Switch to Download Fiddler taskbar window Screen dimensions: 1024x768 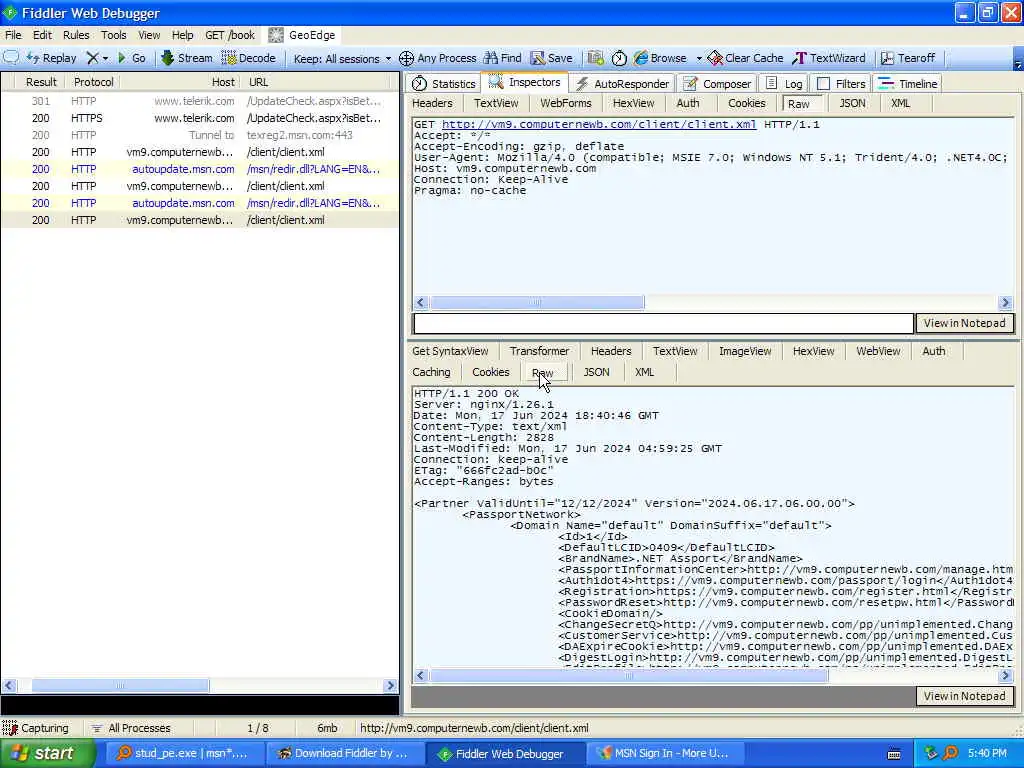(x=345, y=754)
